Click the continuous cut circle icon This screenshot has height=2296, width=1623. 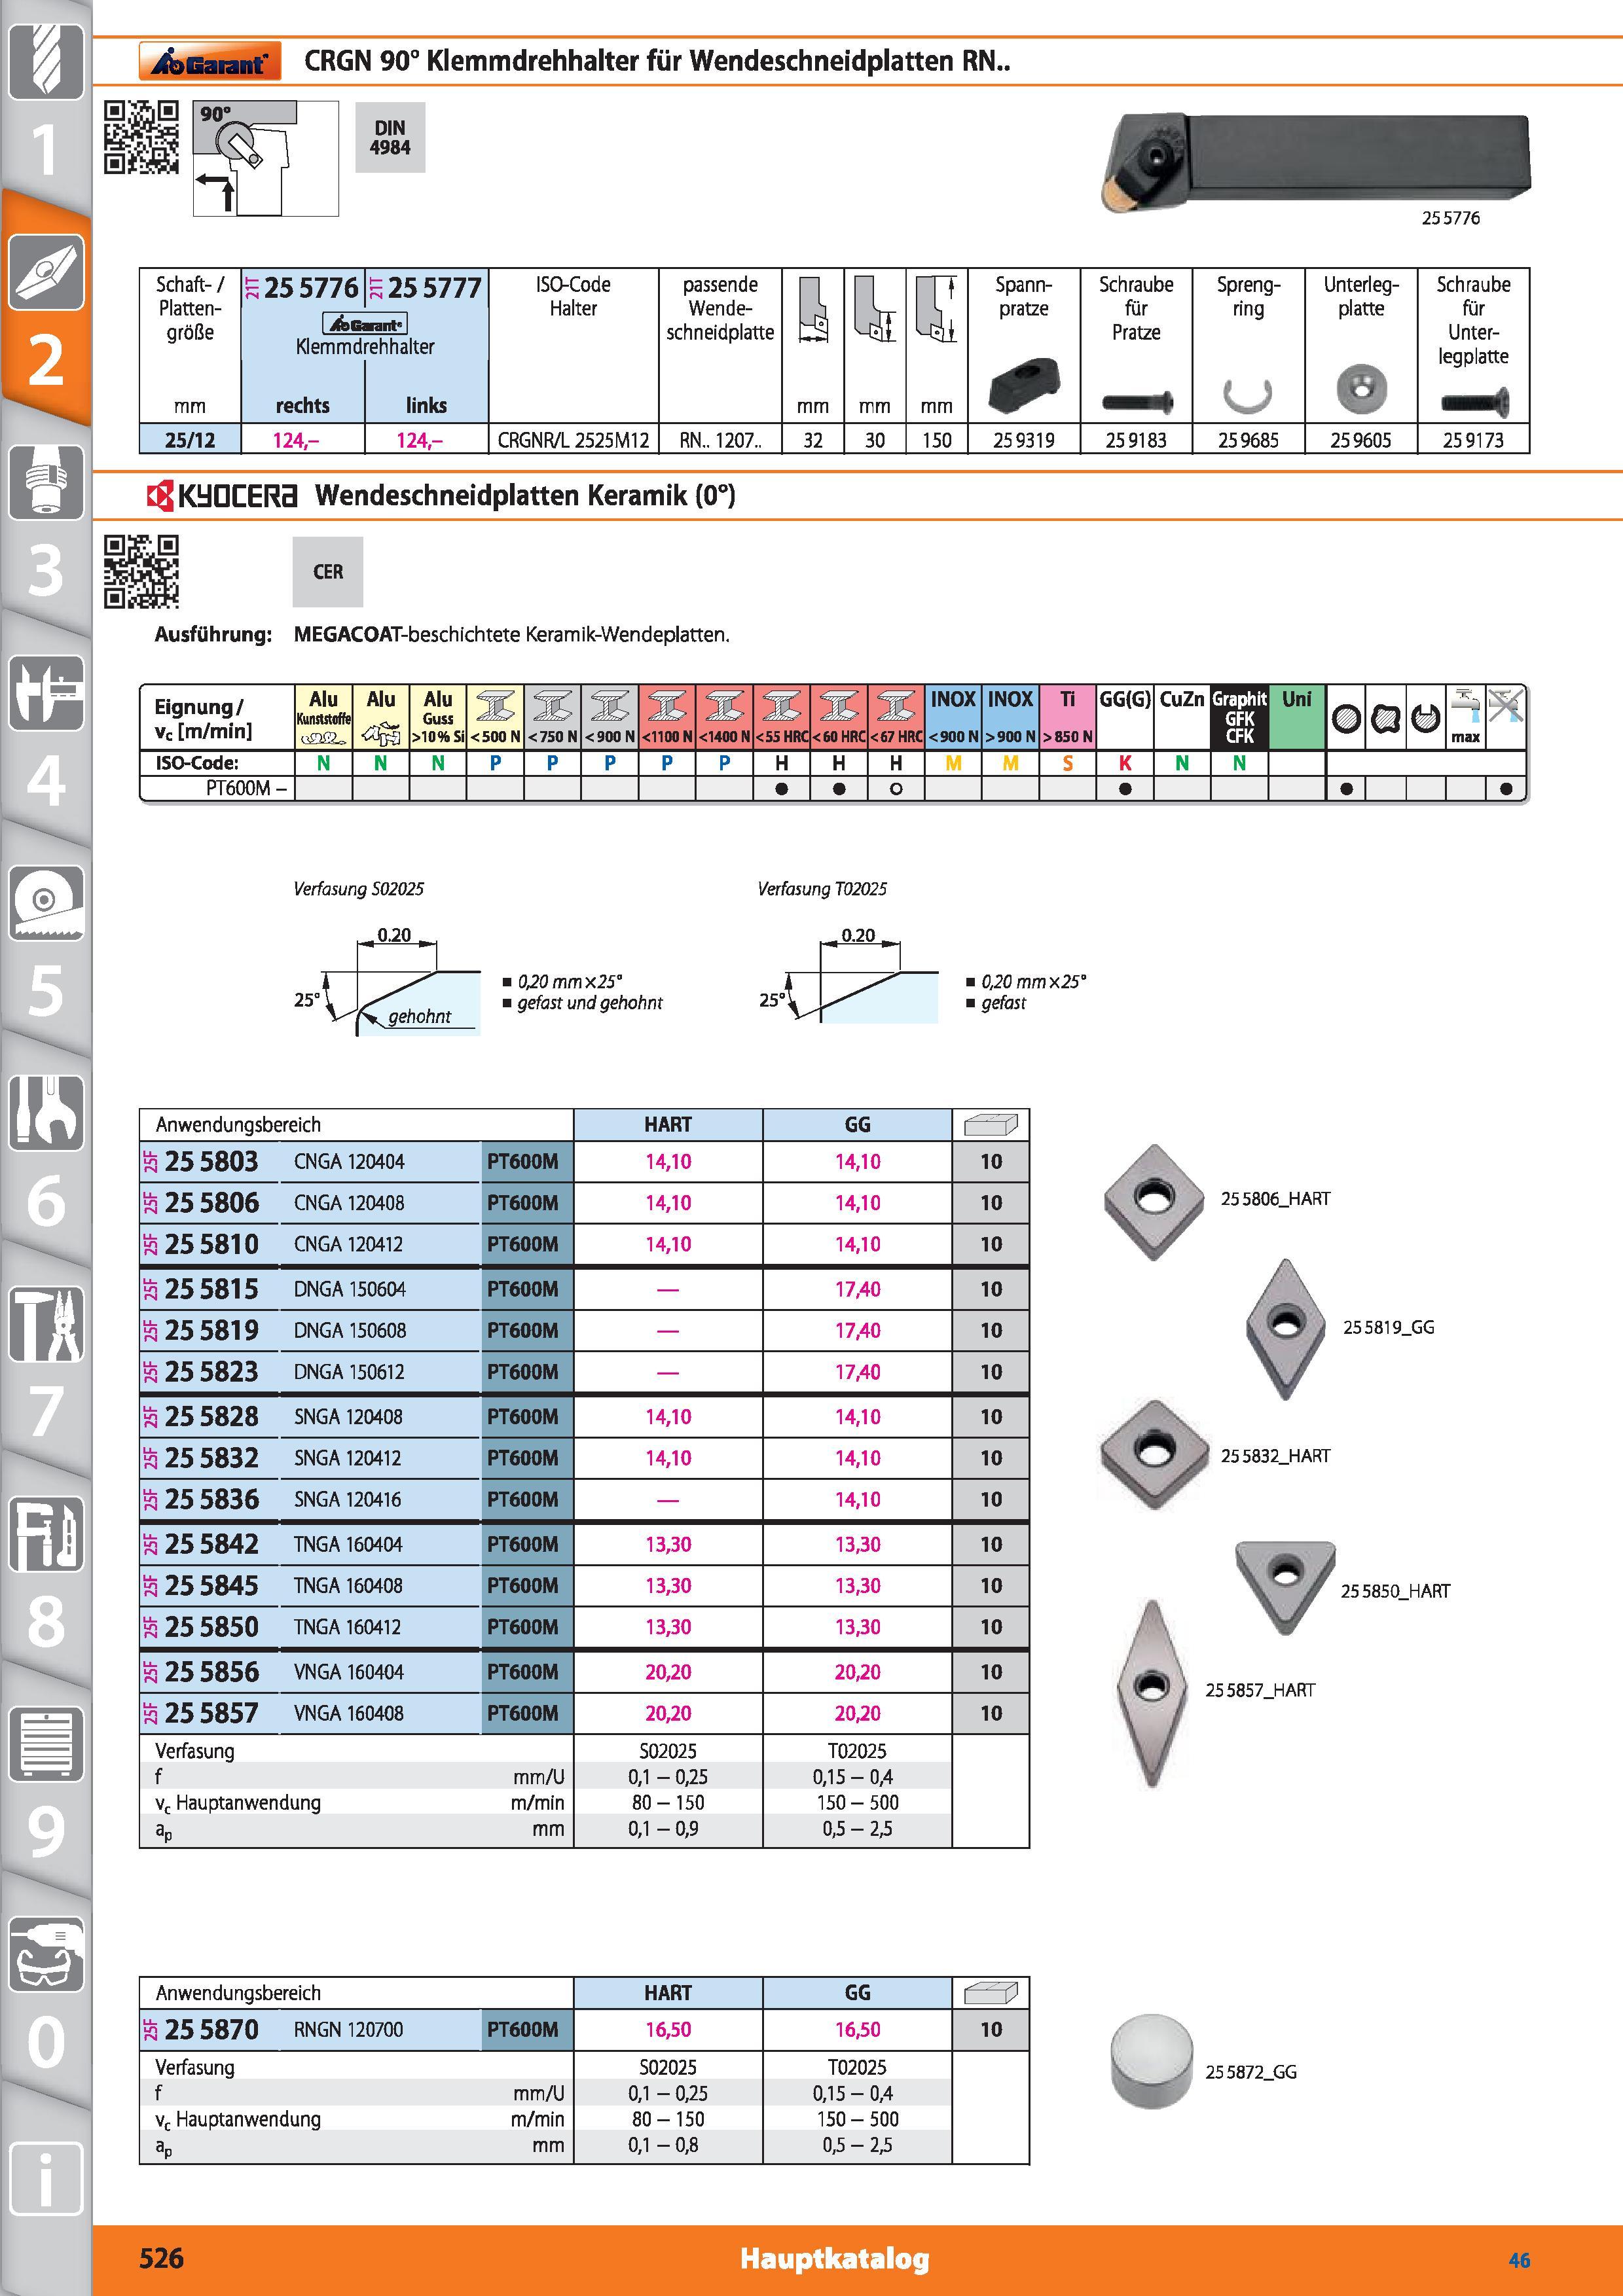pyautogui.click(x=1346, y=718)
